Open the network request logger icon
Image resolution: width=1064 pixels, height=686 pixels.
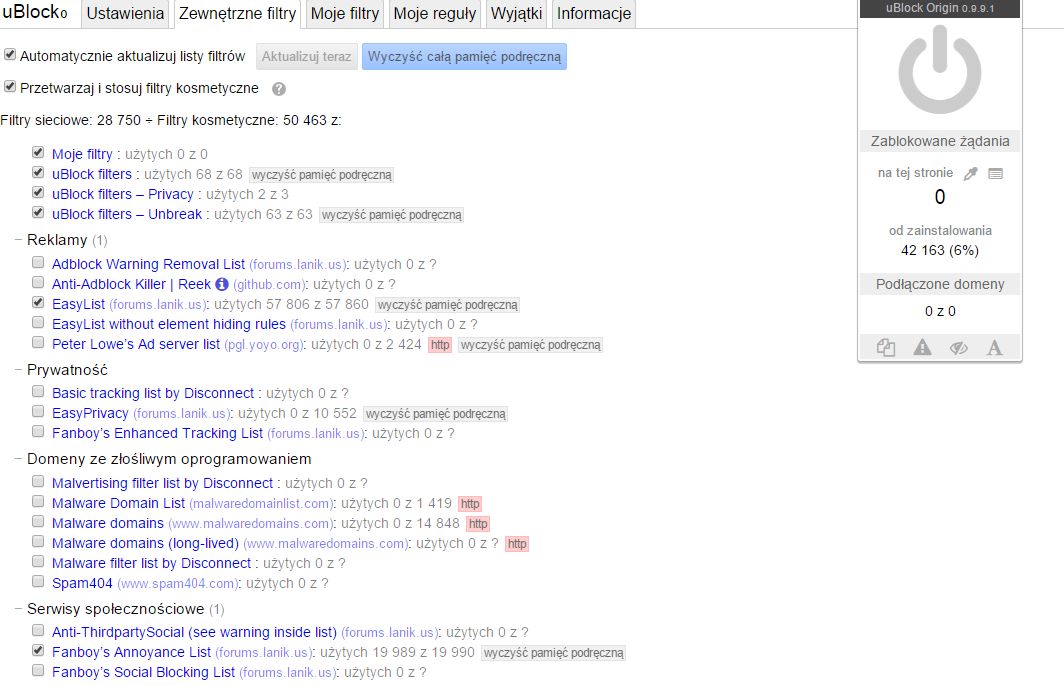[995, 174]
